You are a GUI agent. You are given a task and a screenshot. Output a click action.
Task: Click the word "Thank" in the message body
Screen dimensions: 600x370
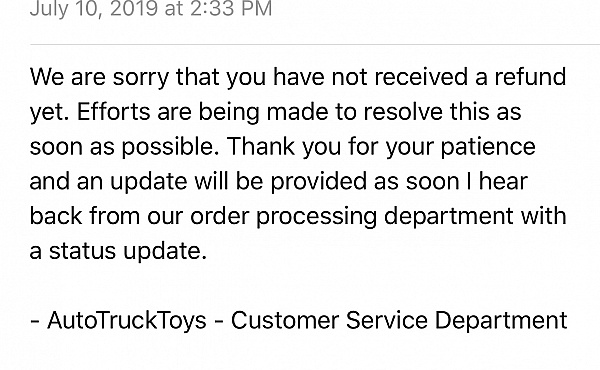click(x=261, y=146)
